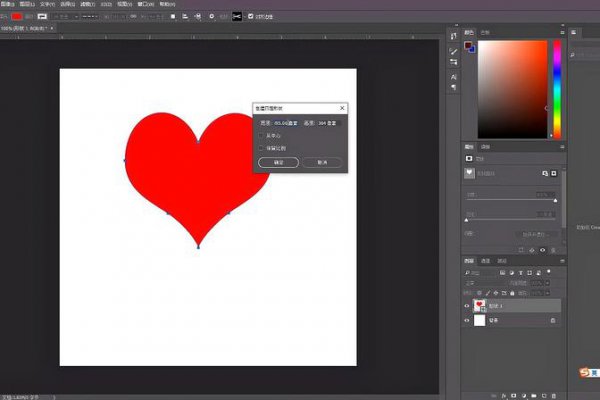Viewport: 600px width, 400px height.
Task: Switch to the Swatches tab beside Color
Action: point(485,33)
